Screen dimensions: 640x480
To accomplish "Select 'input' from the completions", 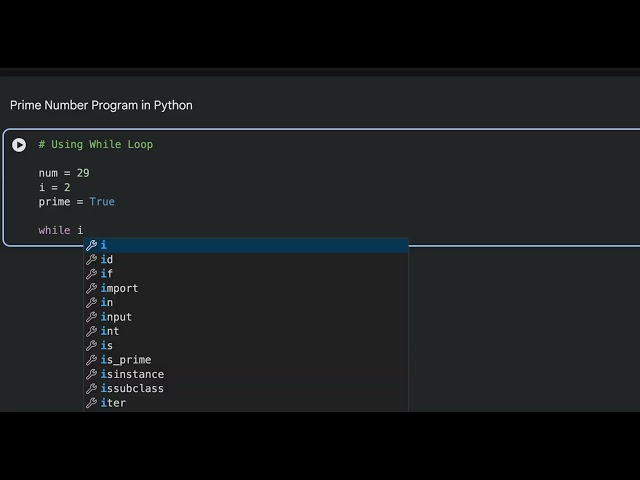I will (x=246, y=317).
